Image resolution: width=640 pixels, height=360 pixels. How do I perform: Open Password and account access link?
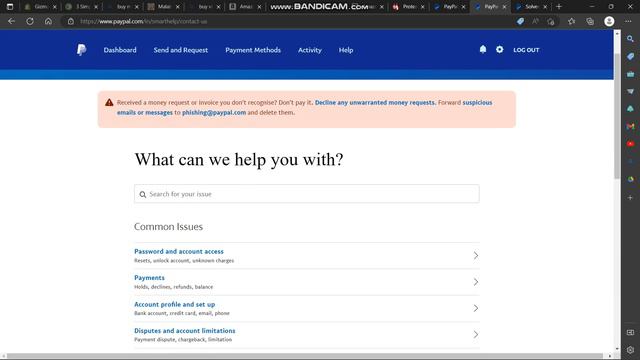179,251
